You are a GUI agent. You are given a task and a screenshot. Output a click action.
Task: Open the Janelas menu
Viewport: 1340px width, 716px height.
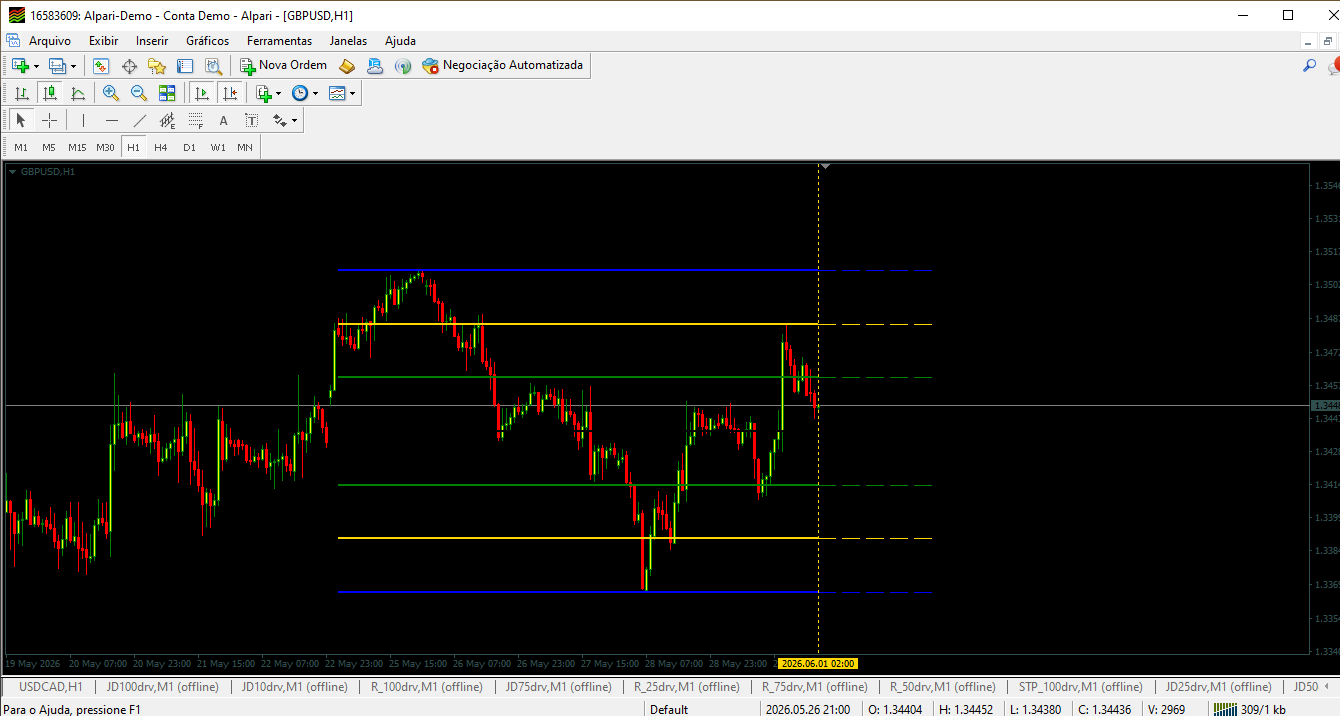coord(348,41)
